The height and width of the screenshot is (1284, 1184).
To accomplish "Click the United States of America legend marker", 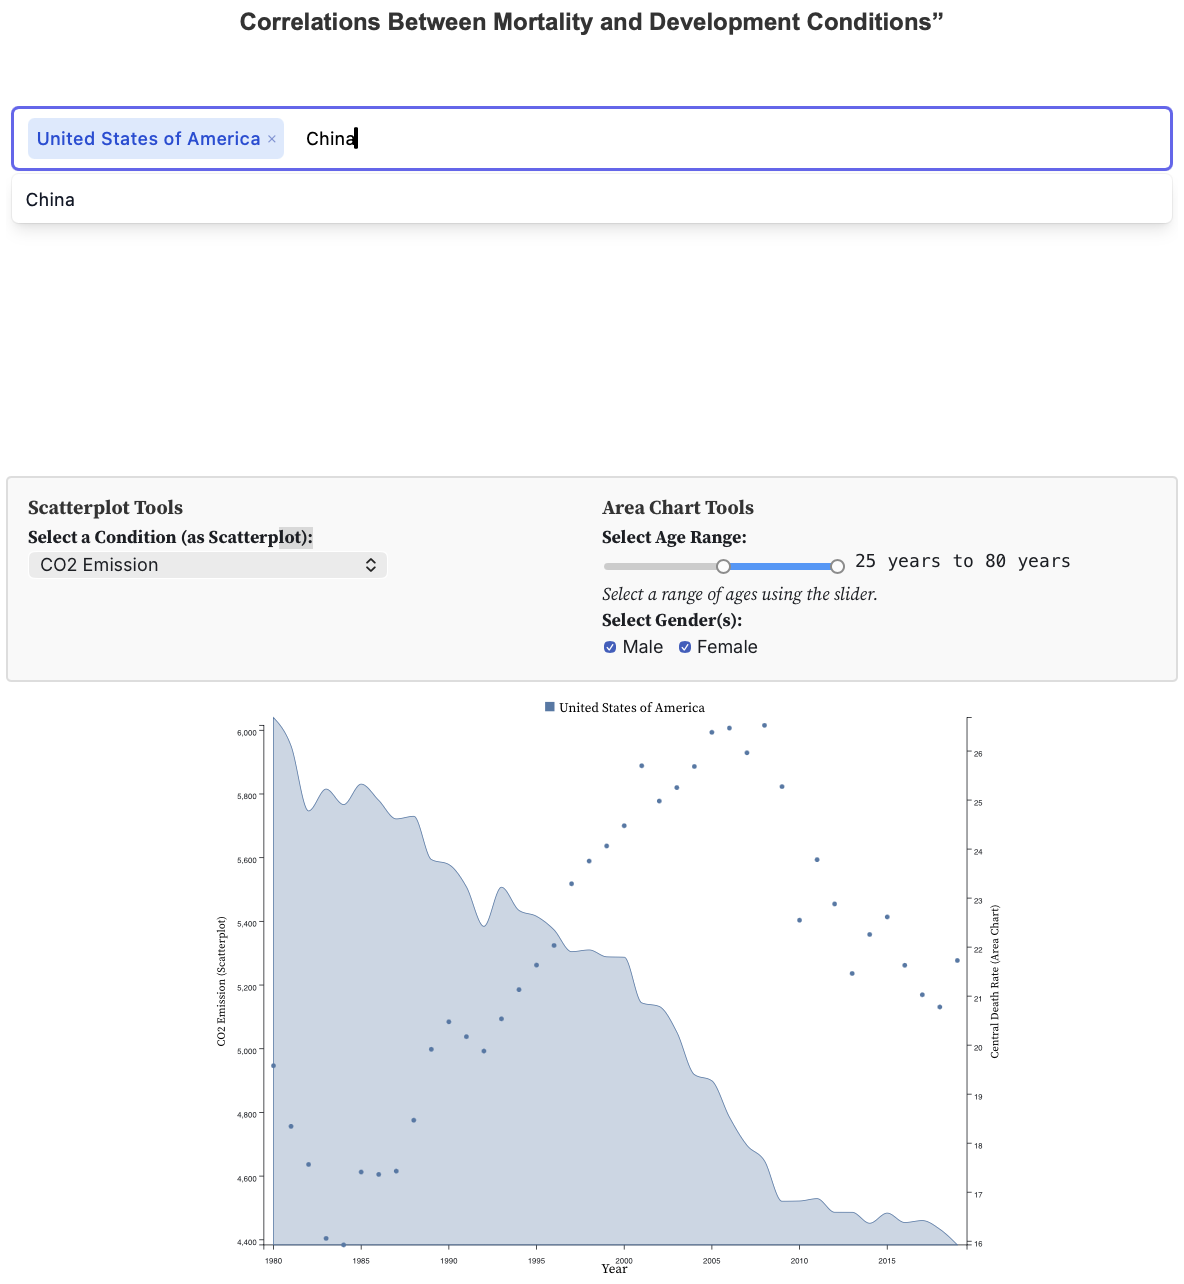I will click(549, 707).
